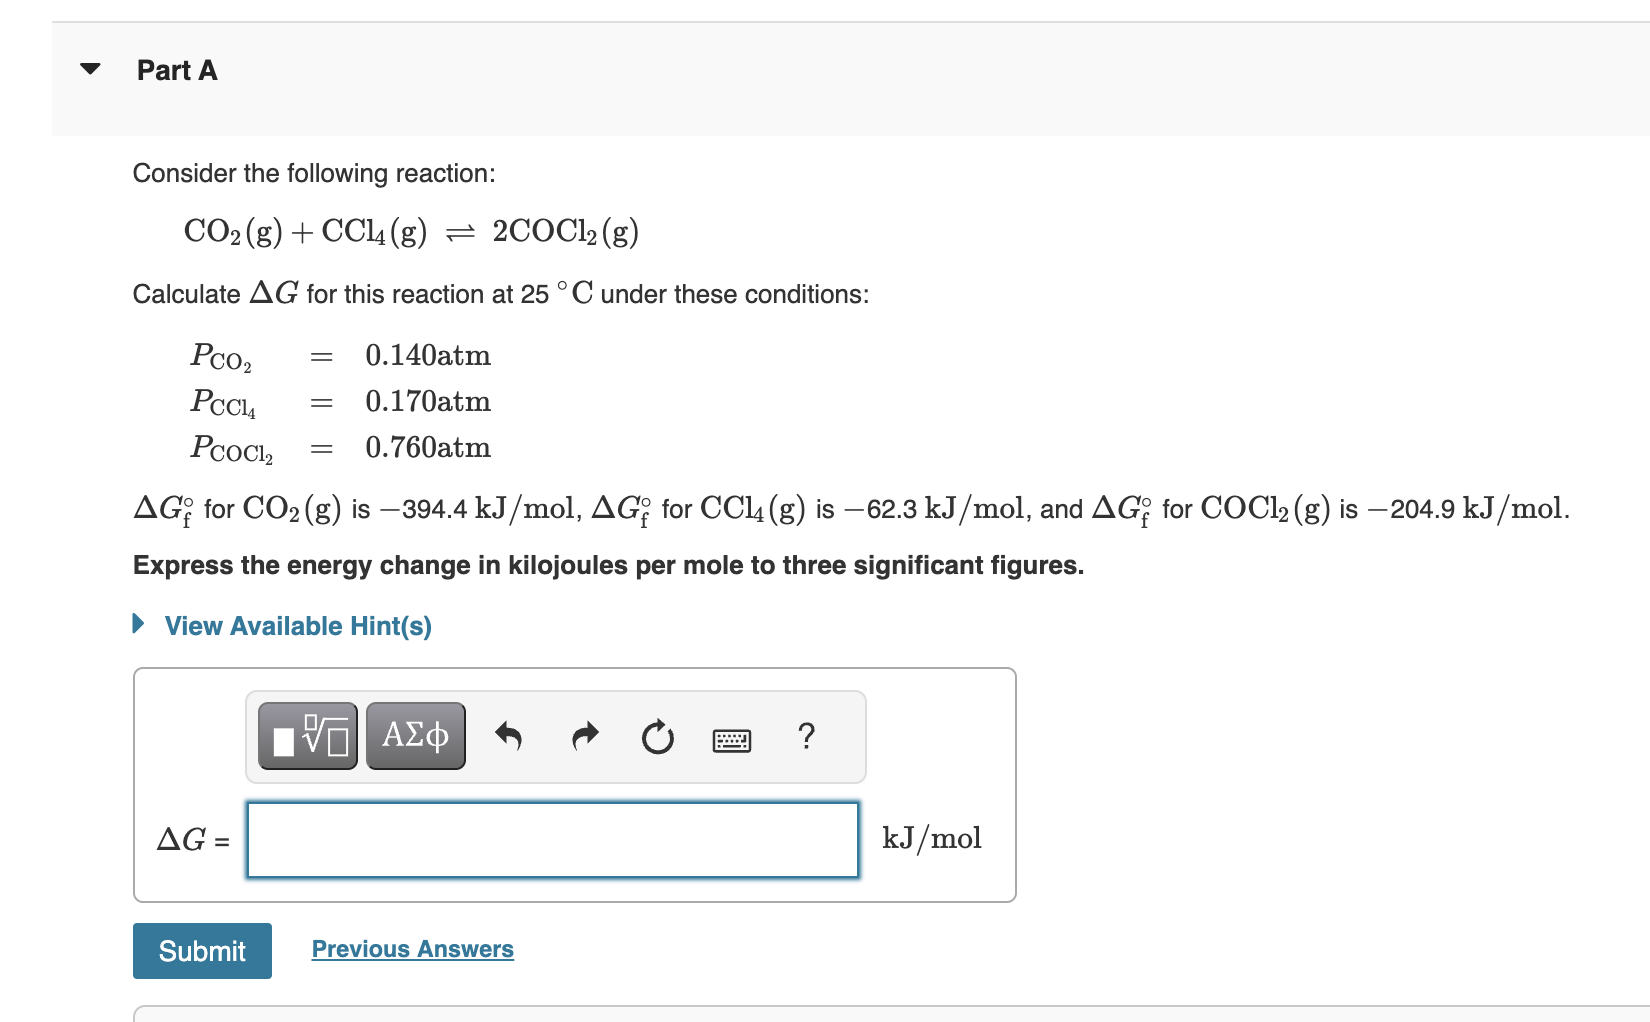Open the math templates menu in equation toolbar
This screenshot has width=1650, height=1022.
point(307,736)
